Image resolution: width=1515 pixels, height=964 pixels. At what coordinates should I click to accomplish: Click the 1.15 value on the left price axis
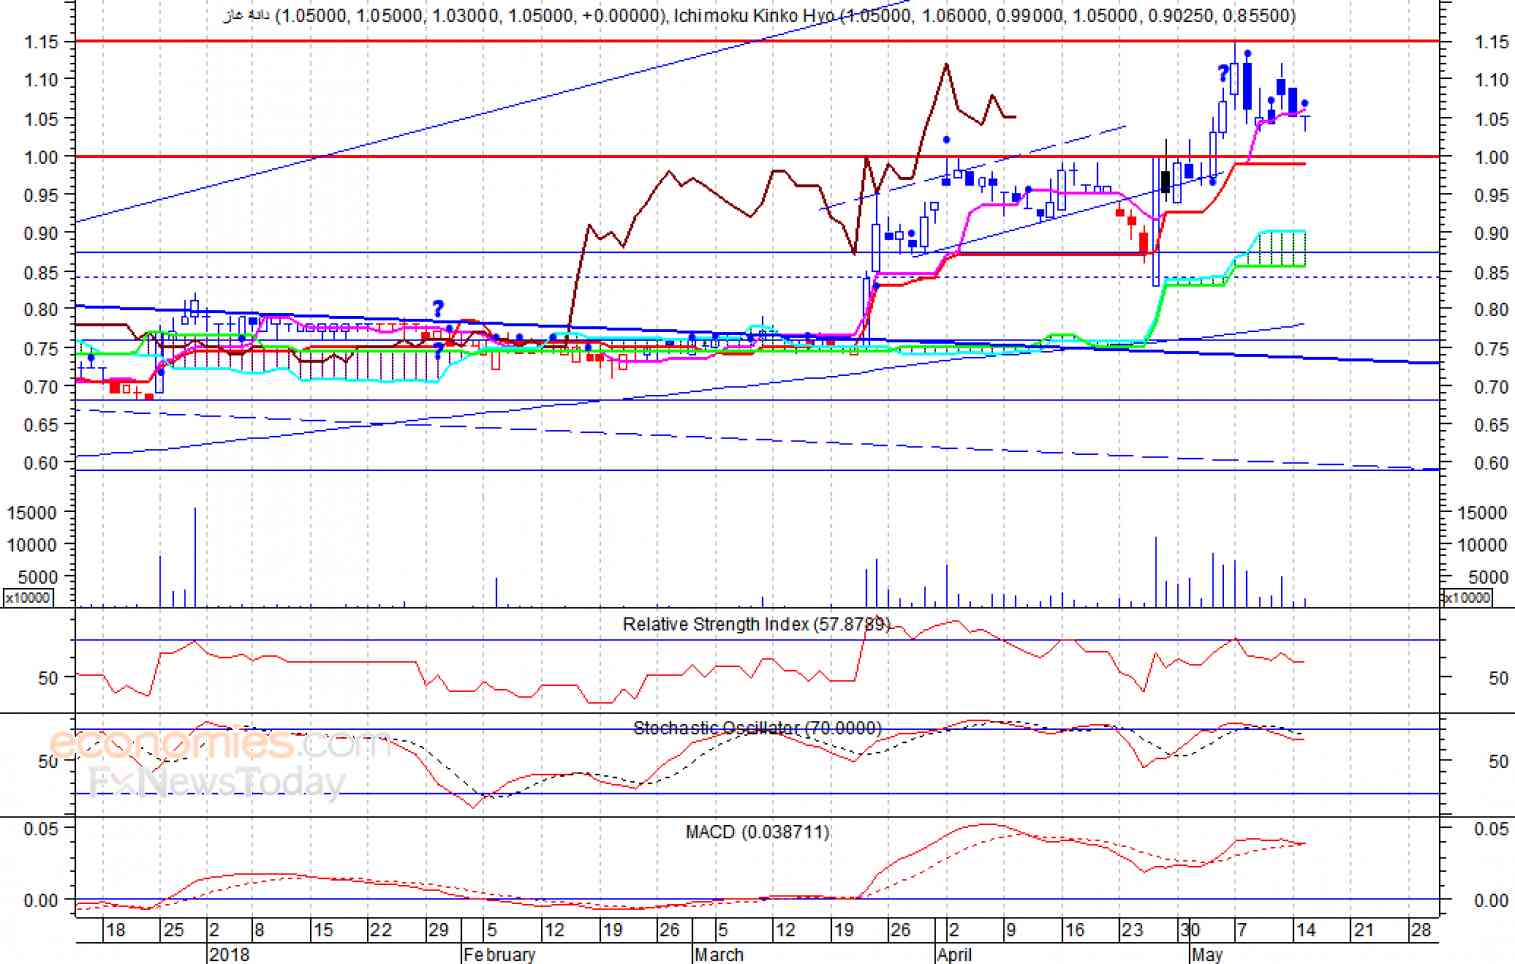41,42
